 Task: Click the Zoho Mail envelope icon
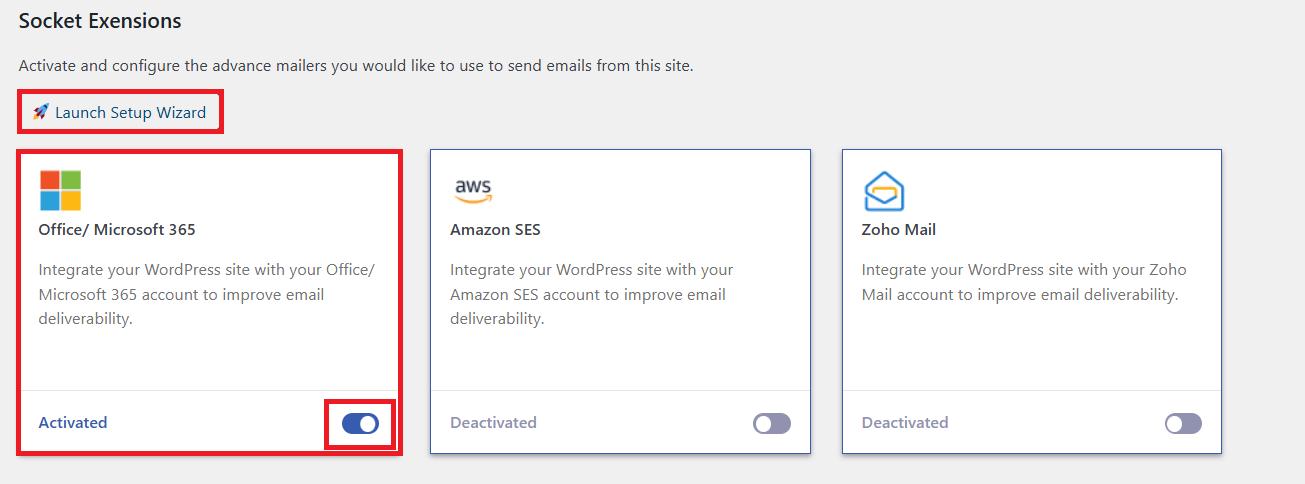point(883,190)
